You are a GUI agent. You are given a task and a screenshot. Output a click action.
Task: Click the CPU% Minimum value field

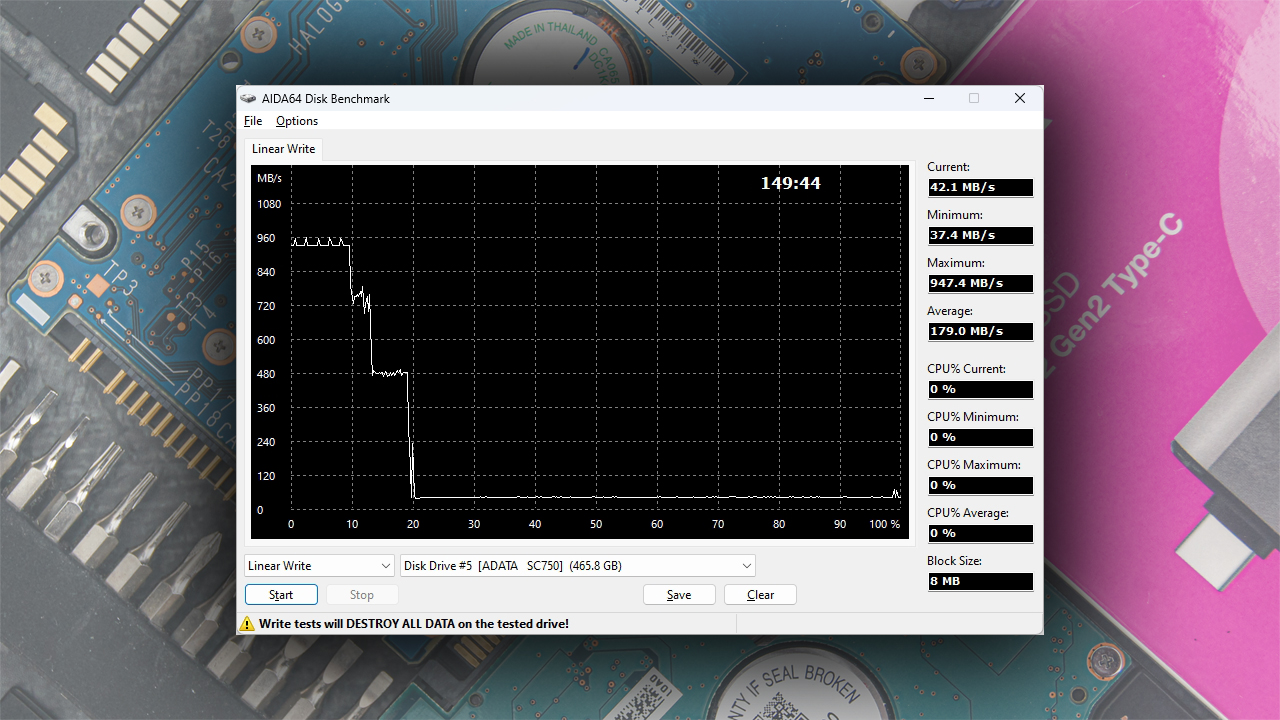980,437
